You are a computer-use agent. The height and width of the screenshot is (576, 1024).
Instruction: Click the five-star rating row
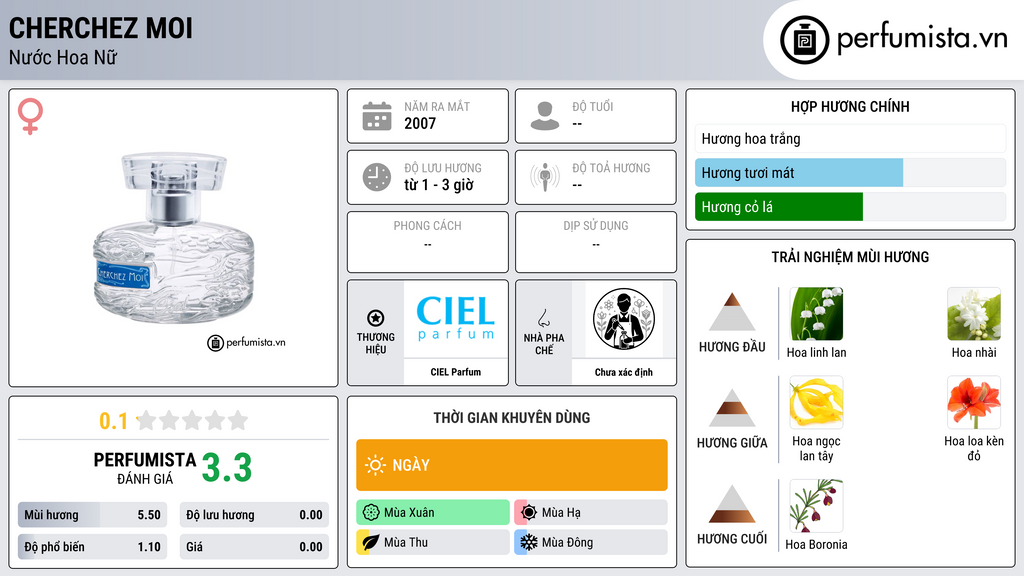tap(193, 420)
